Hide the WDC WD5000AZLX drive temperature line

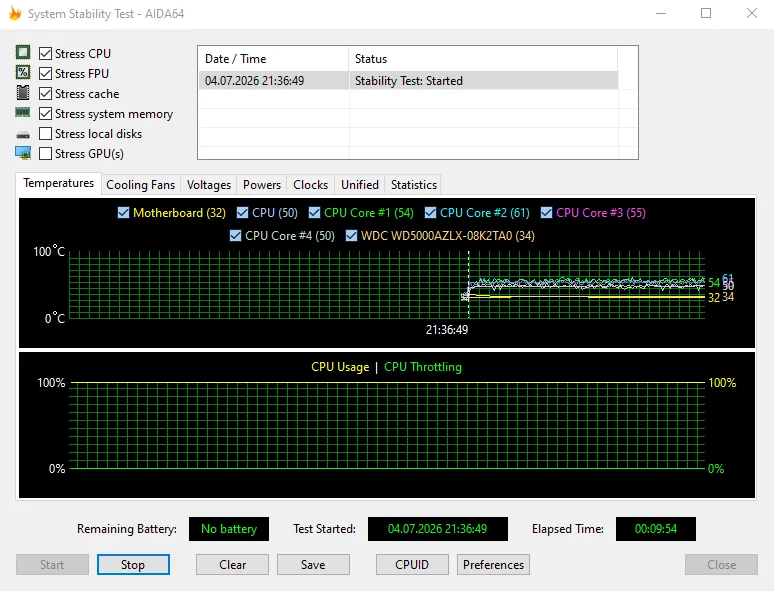[x=351, y=236]
